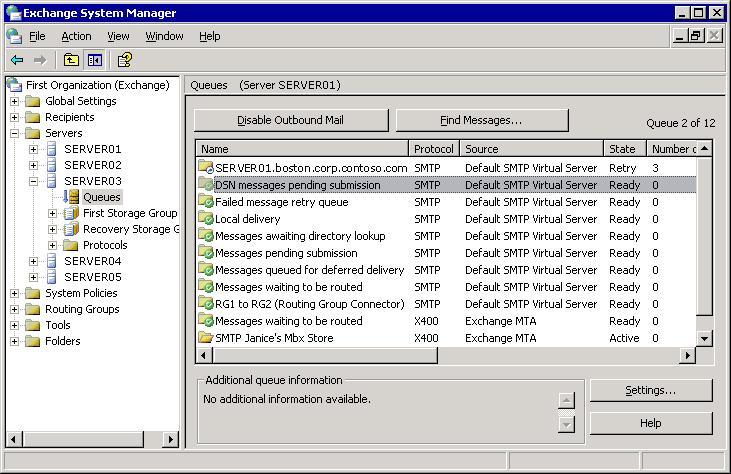Click the SERVER03 server icon in tree
731x474 pixels.
[52, 181]
